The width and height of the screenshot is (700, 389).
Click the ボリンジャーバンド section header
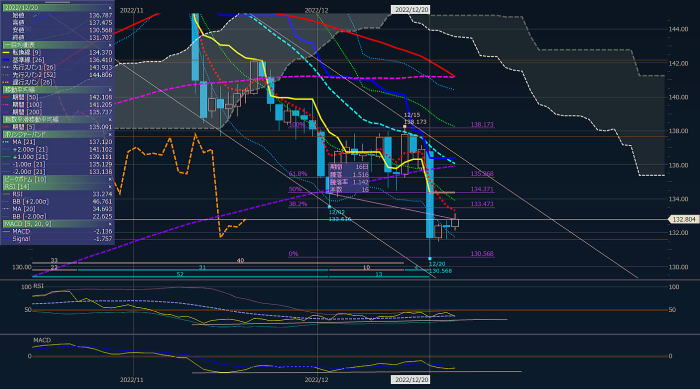click(x=58, y=134)
